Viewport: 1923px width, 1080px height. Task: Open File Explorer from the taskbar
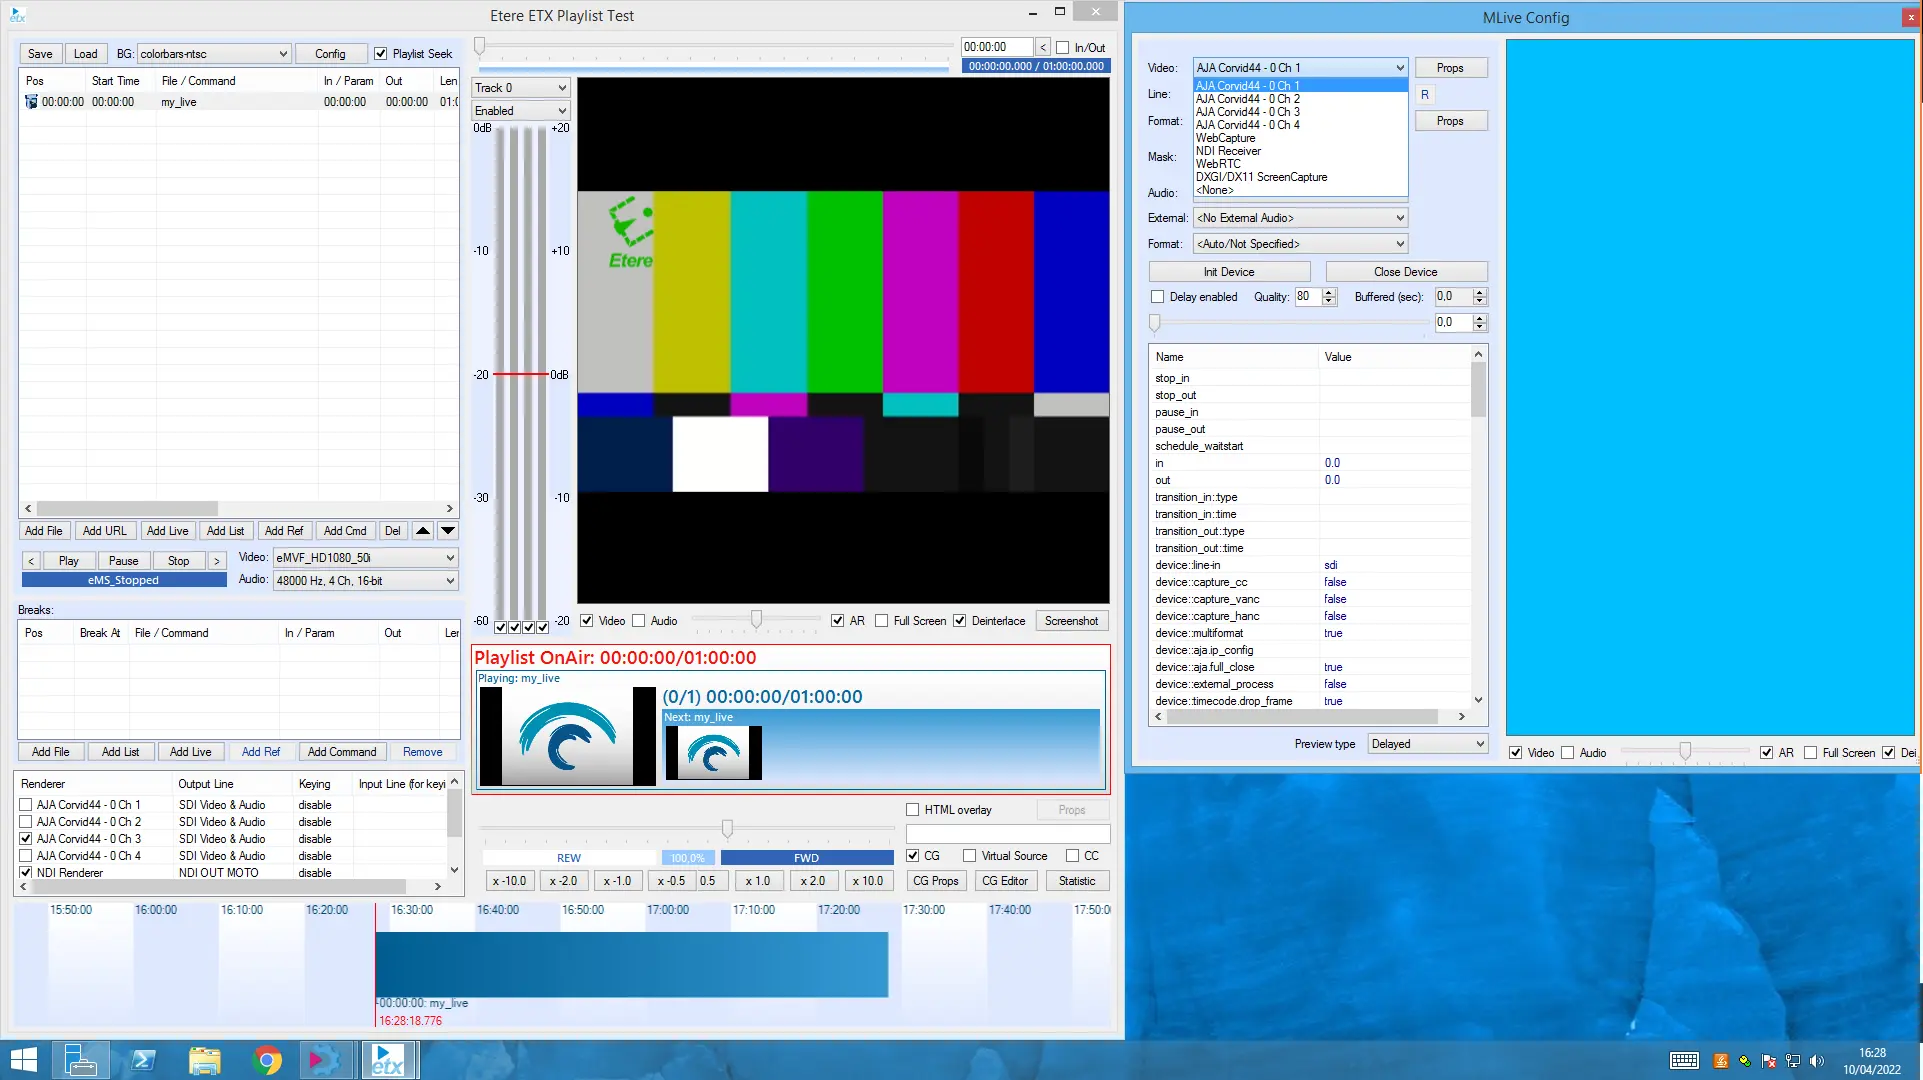pyautogui.click(x=204, y=1060)
